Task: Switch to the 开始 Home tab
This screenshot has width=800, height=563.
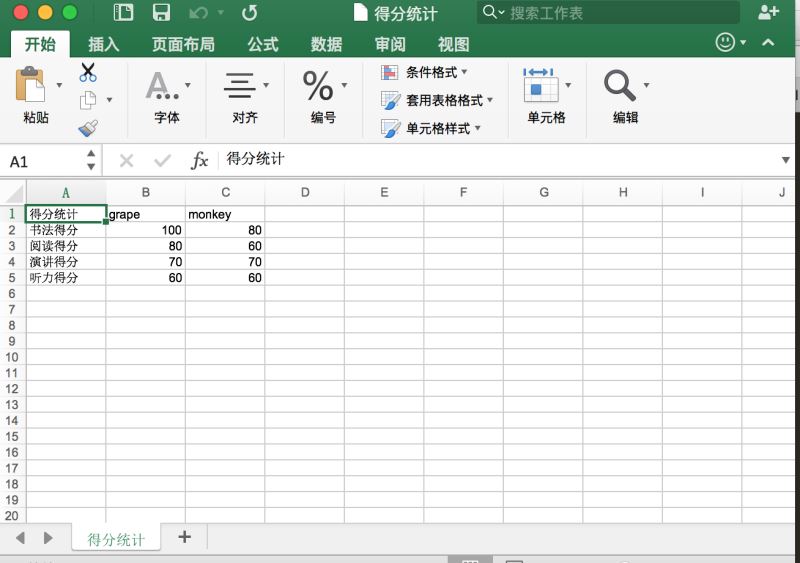Action: (x=40, y=44)
